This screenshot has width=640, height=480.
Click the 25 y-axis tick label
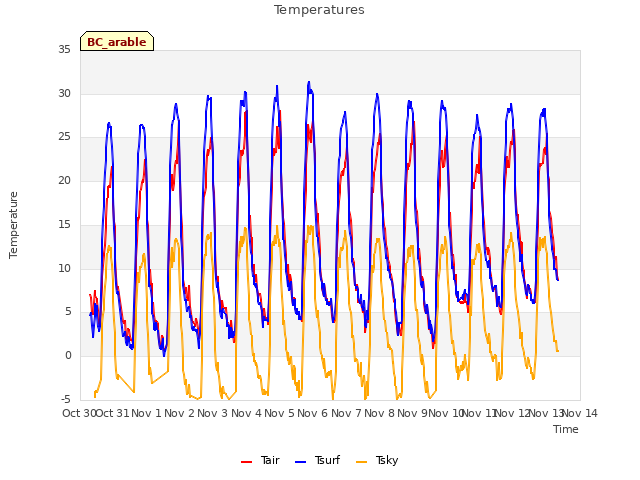point(64,137)
